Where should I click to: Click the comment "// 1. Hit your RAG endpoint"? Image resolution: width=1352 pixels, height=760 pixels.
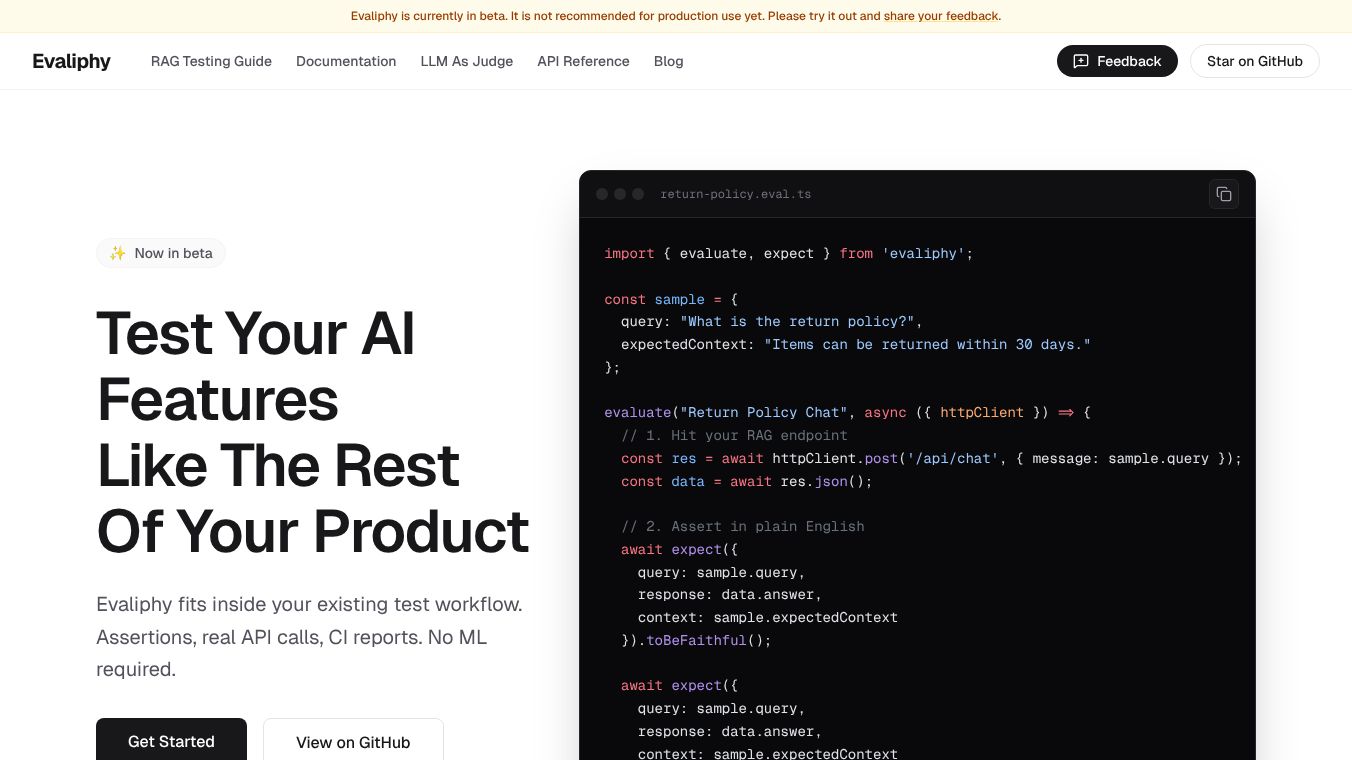pyautogui.click(x=734, y=435)
